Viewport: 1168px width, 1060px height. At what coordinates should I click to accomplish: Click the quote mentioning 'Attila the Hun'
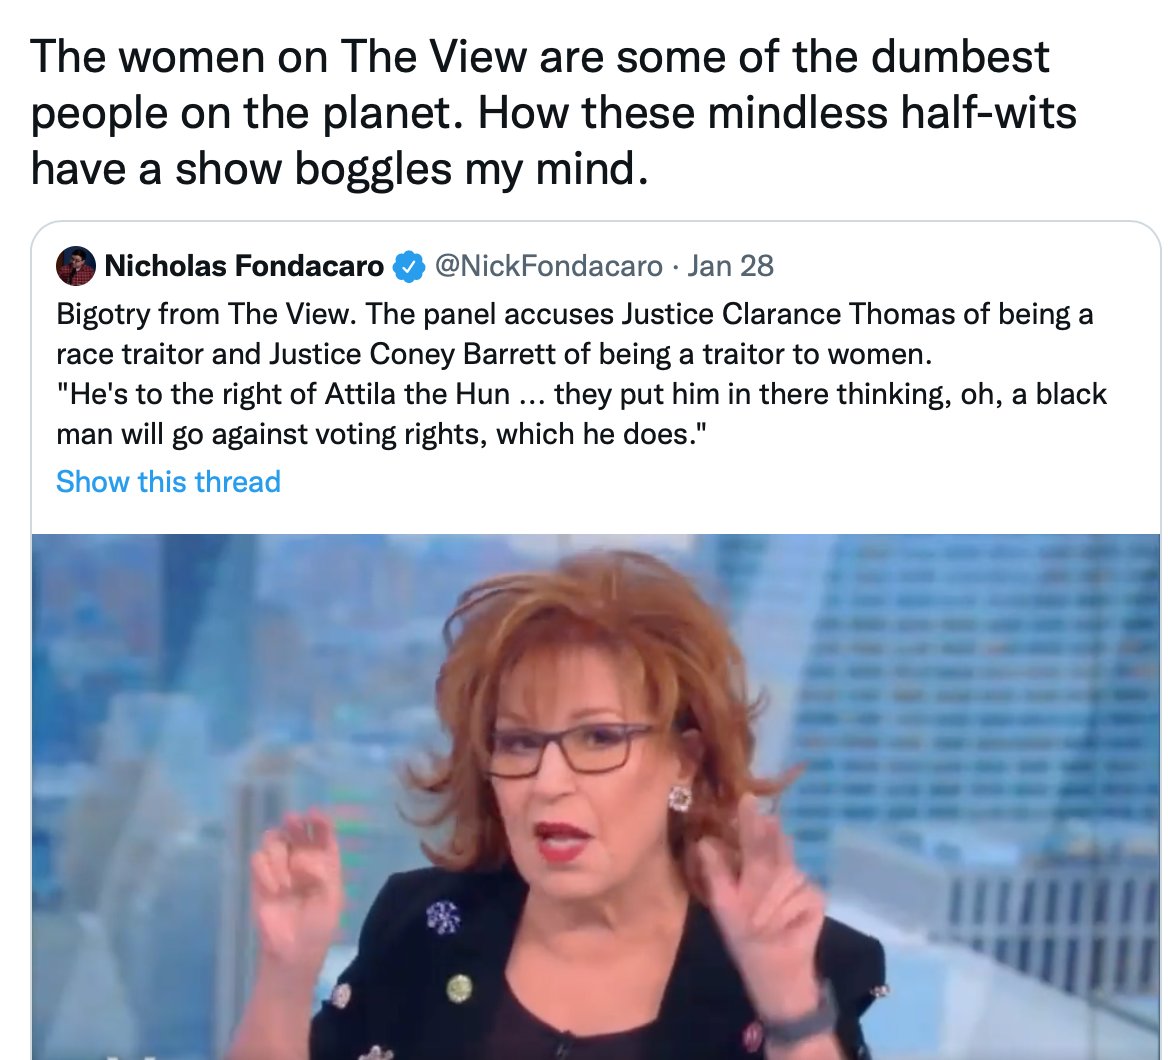point(582,394)
